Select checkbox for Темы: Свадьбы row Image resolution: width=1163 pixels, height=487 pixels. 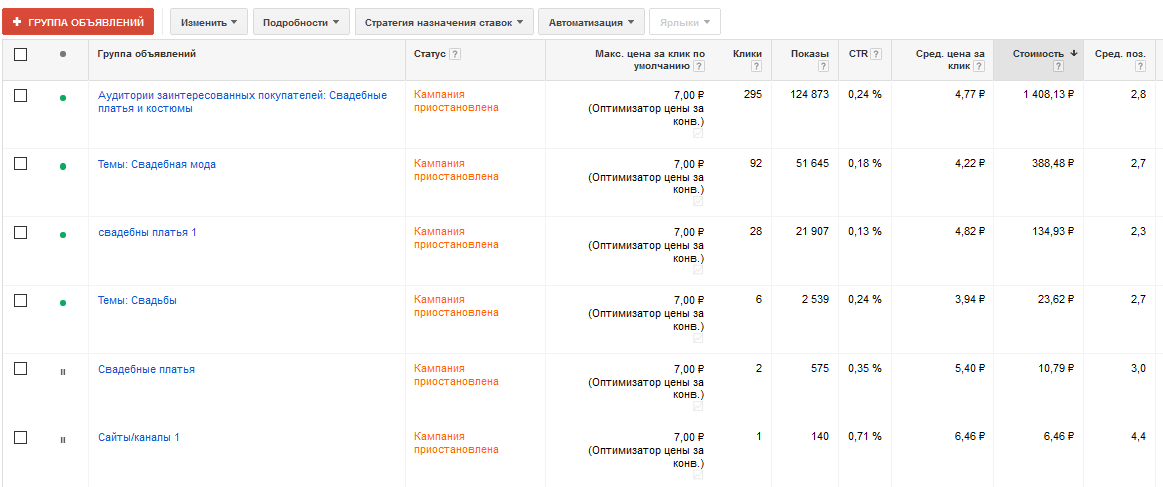[21, 300]
